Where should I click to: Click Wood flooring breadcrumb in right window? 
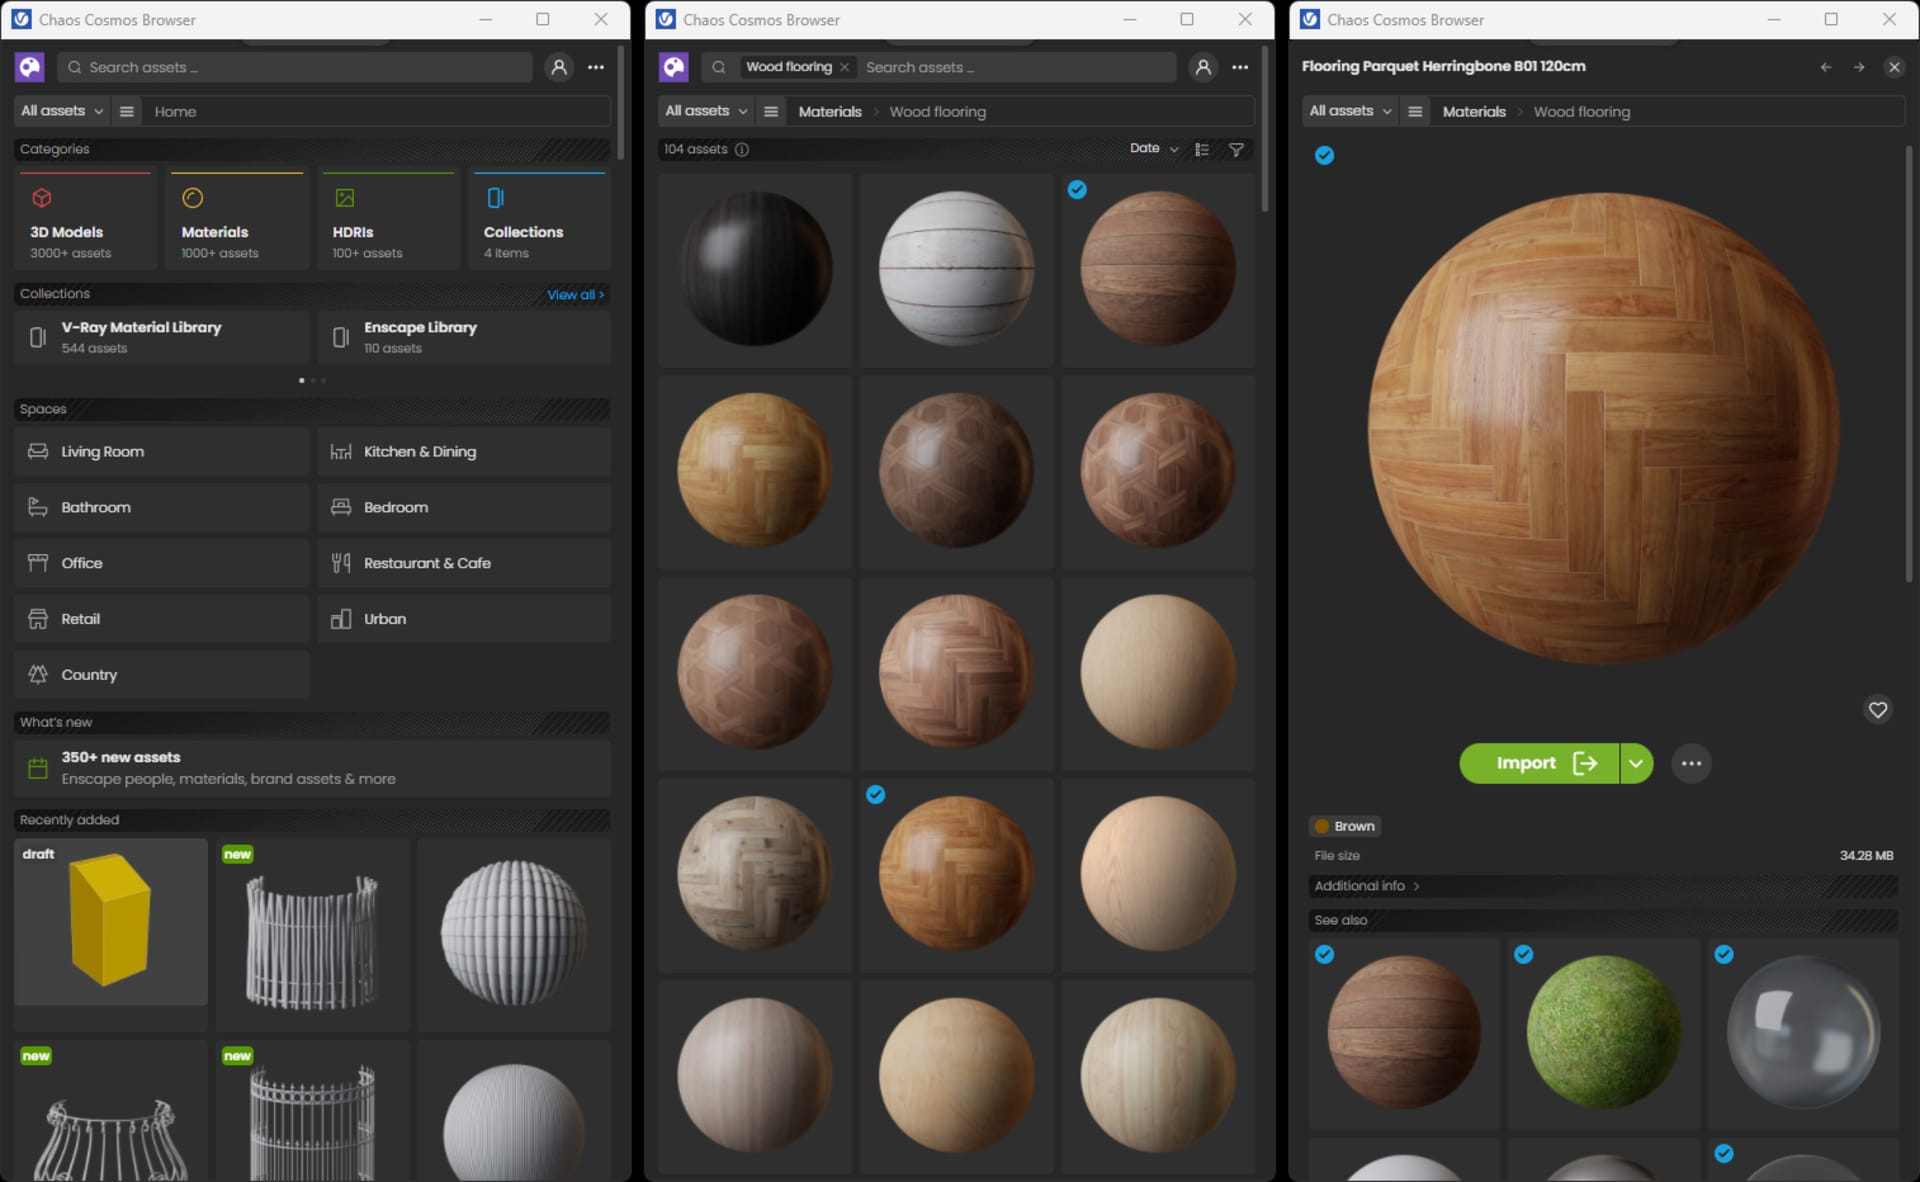point(1582,112)
